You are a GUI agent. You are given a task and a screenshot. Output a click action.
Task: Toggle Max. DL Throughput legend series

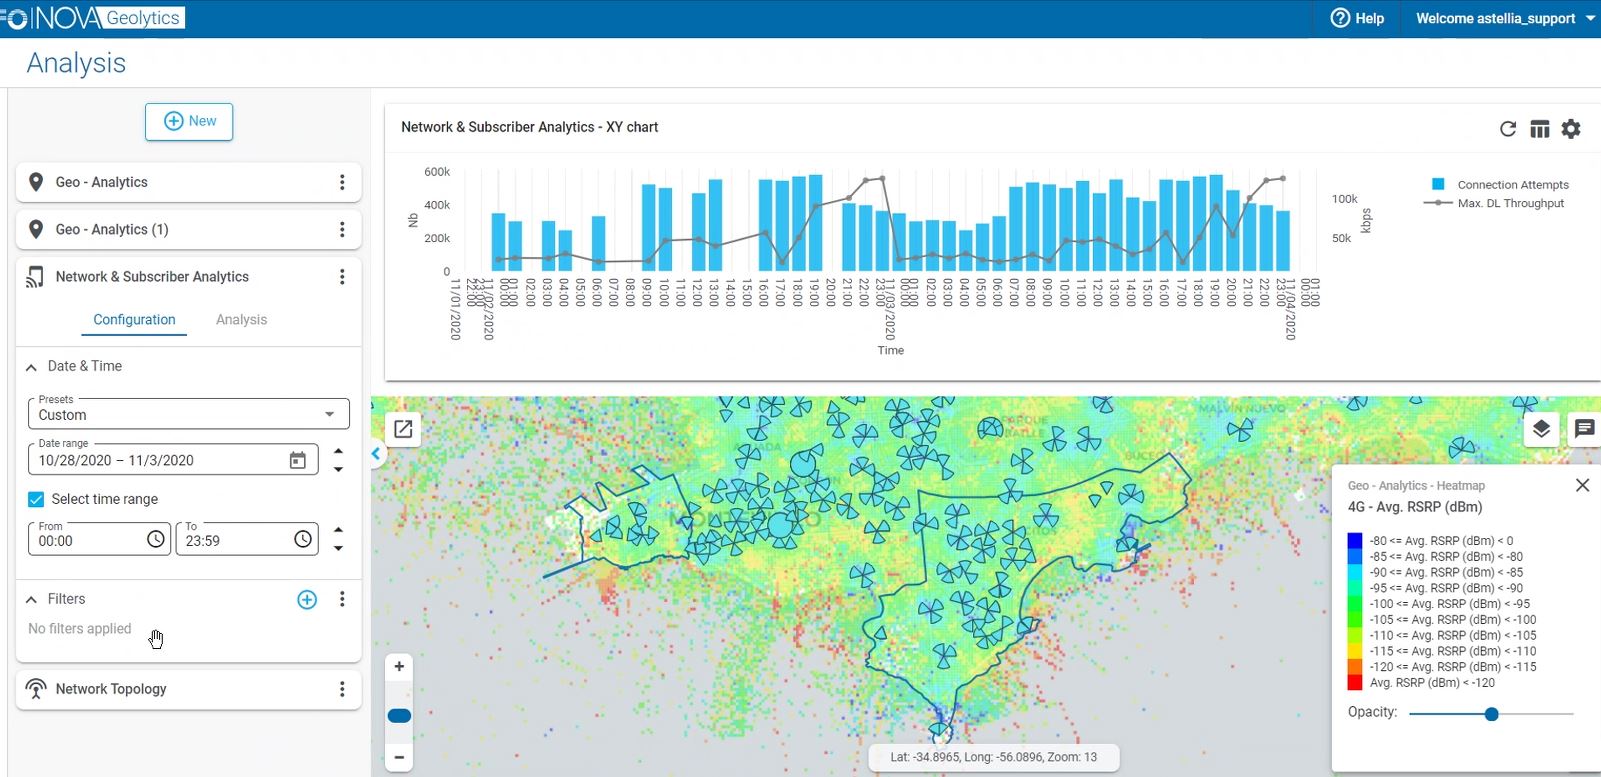[1510, 203]
